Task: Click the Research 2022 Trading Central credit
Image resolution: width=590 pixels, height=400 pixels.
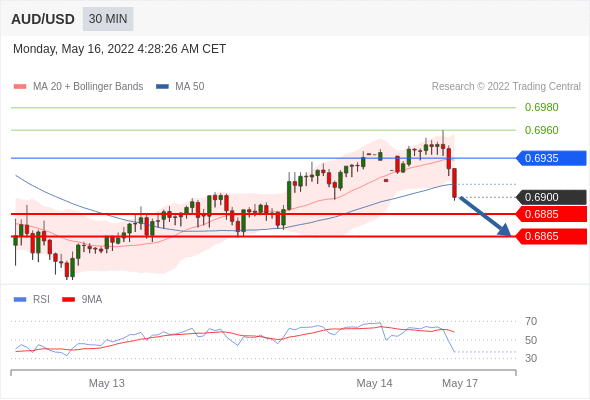Action: click(506, 87)
